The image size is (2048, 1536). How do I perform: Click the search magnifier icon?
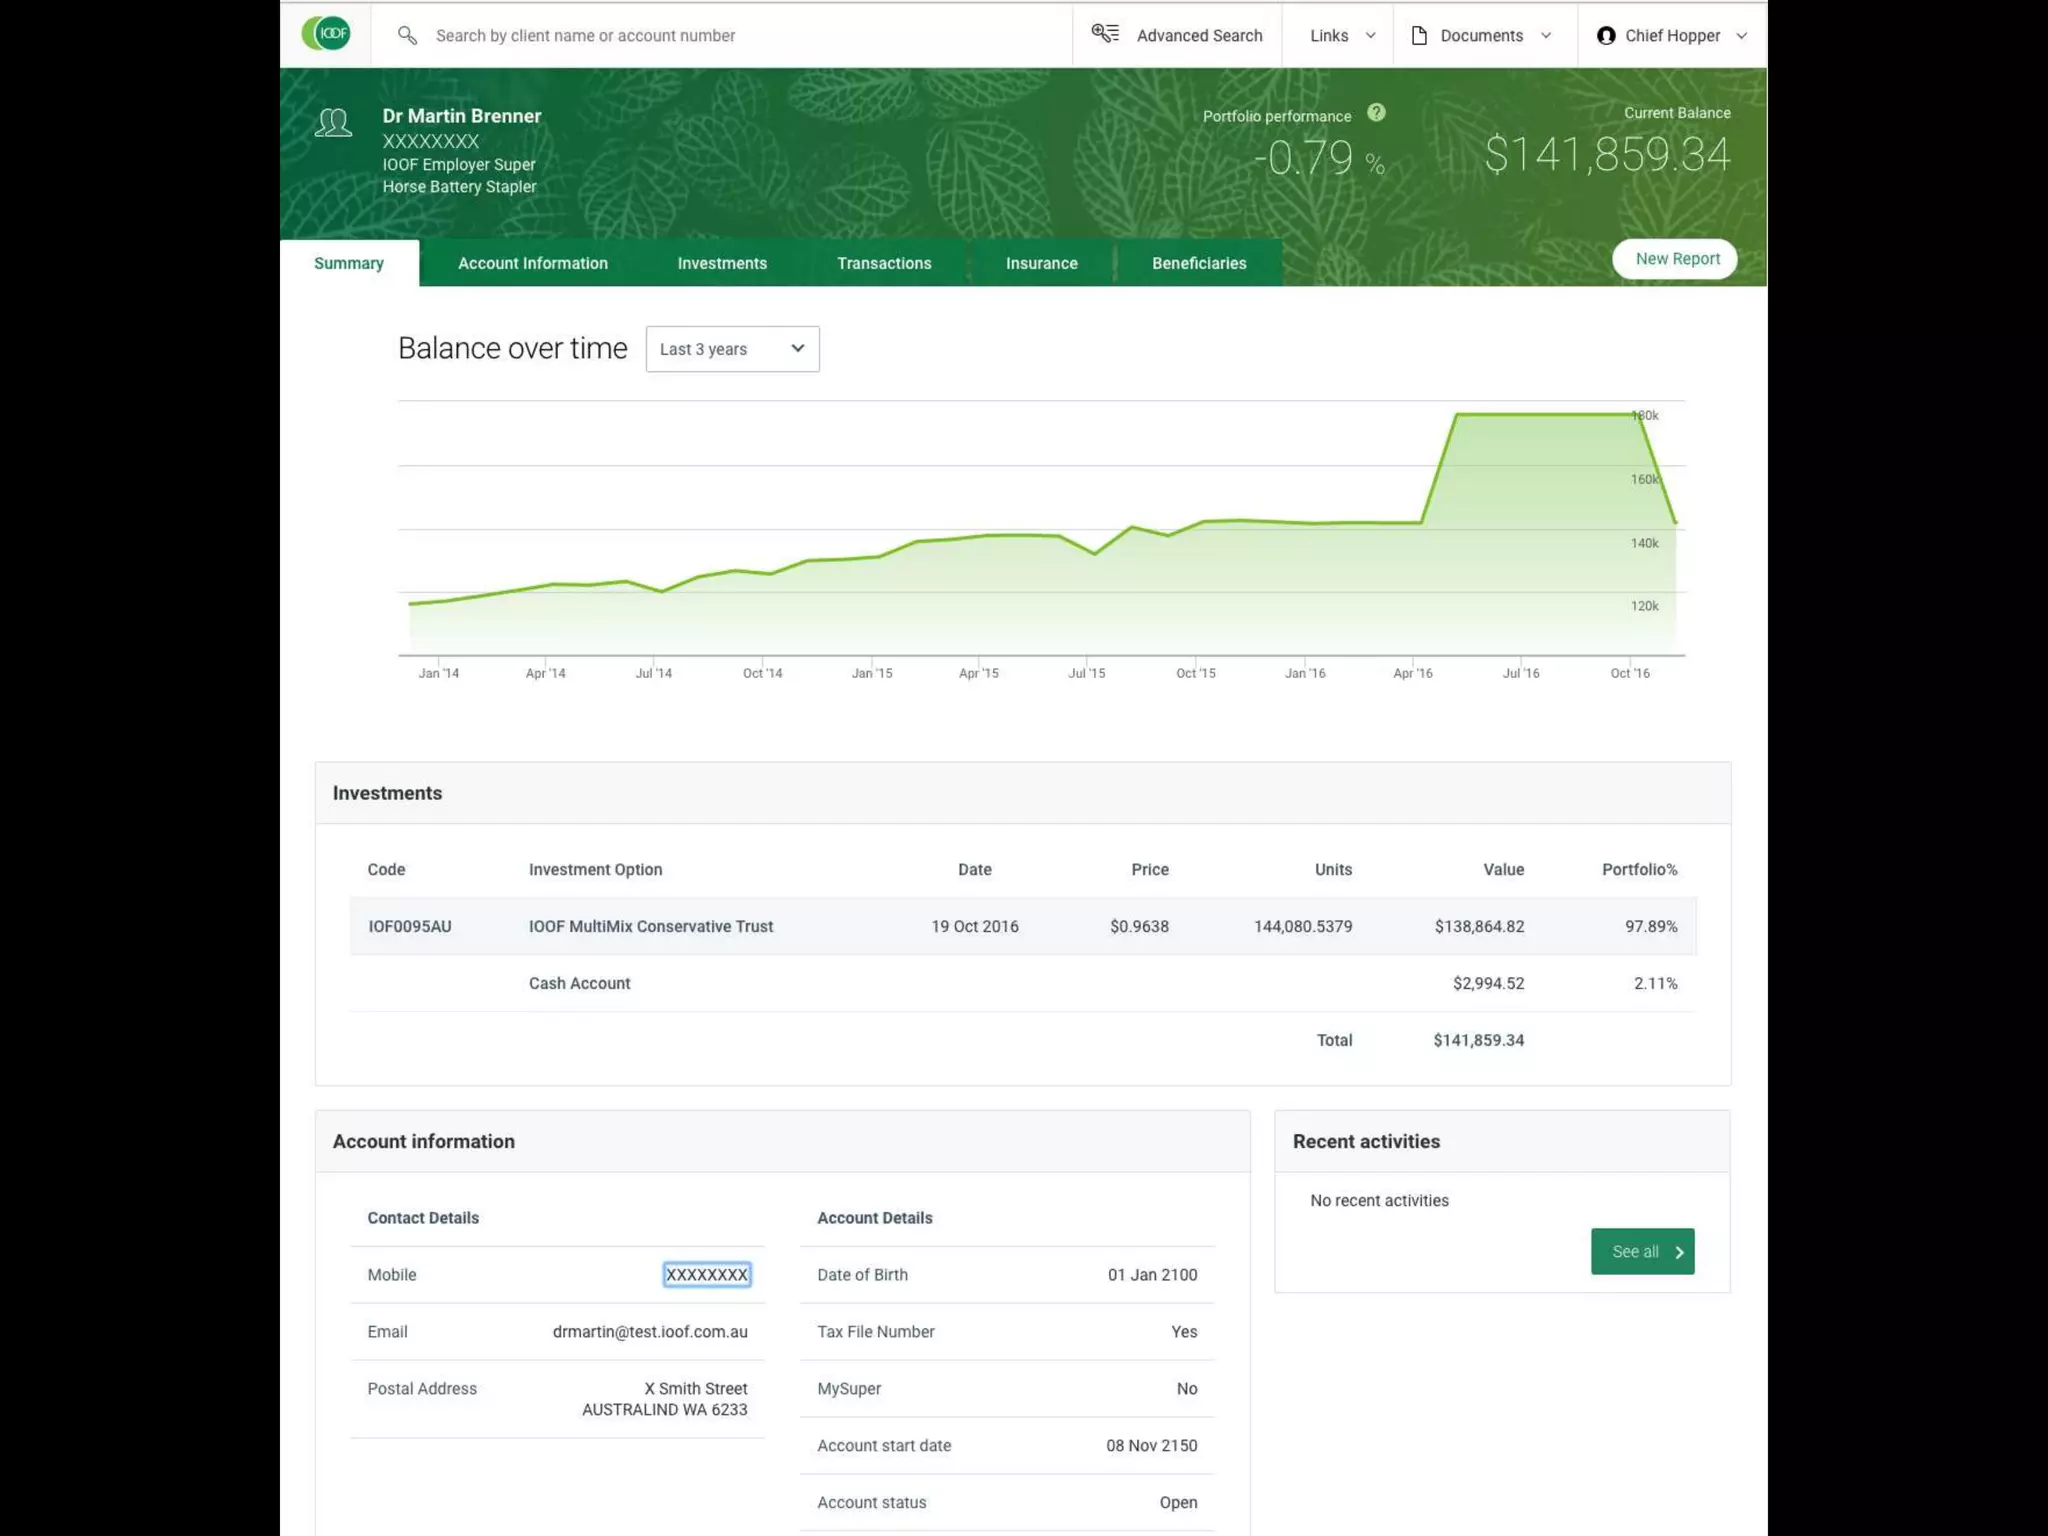pyautogui.click(x=407, y=35)
